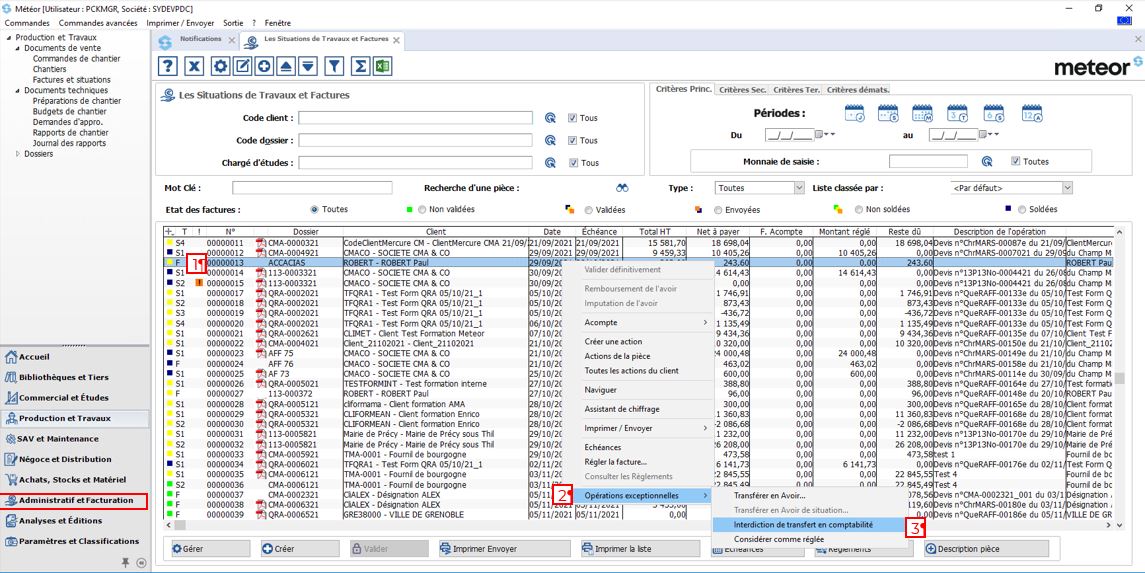The width and height of the screenshot is (1145, 573).
Task: Uncheck Toutes for Monnaie de saisie
Action: [x=1015, y=161]
